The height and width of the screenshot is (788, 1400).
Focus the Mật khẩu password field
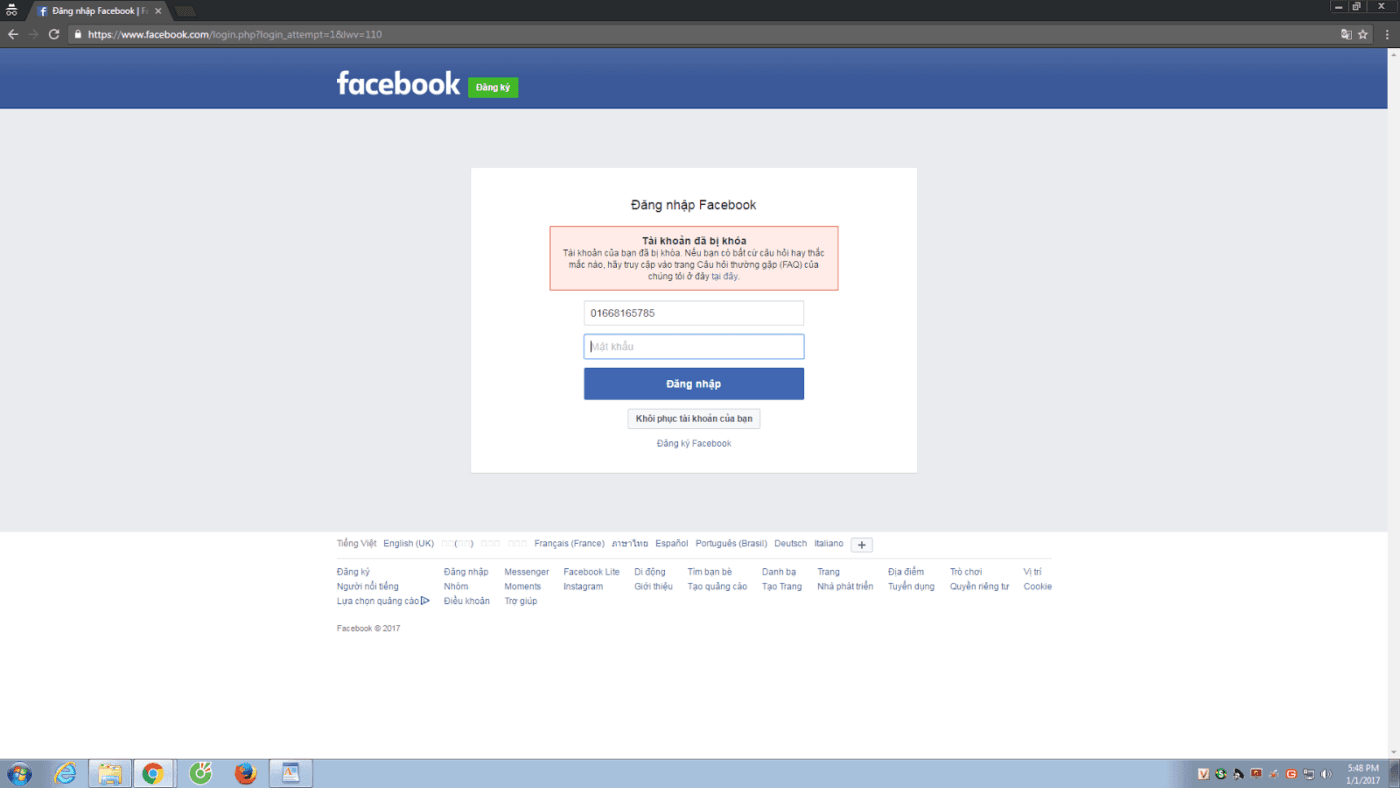click(x=694, y=347)
